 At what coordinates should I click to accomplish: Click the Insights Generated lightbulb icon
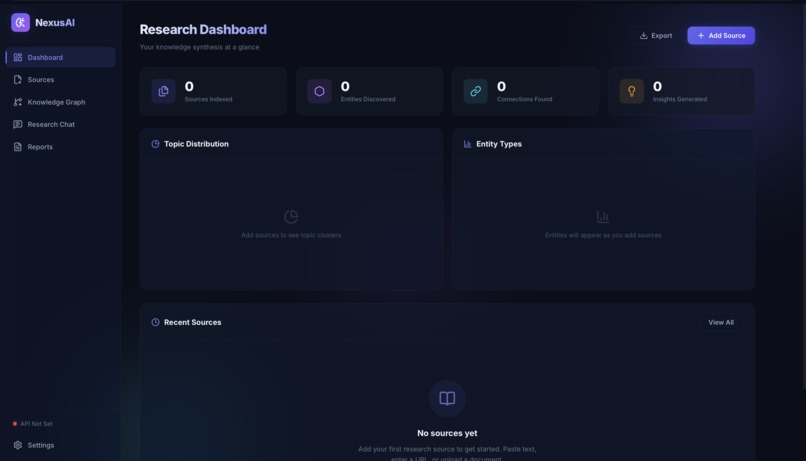[x=631, y=91]
